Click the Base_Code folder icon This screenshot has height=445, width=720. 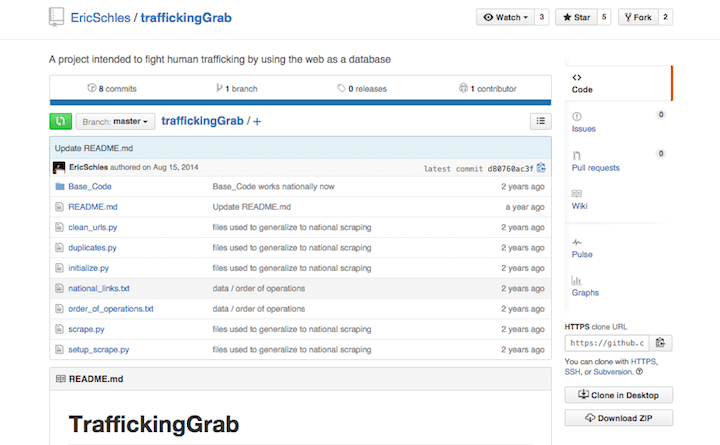tap(60, 186)
